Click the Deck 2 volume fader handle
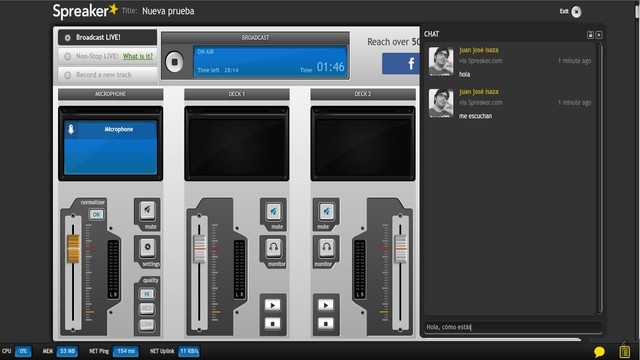Viewport: 640px width, 360px height. pos(400,249)
